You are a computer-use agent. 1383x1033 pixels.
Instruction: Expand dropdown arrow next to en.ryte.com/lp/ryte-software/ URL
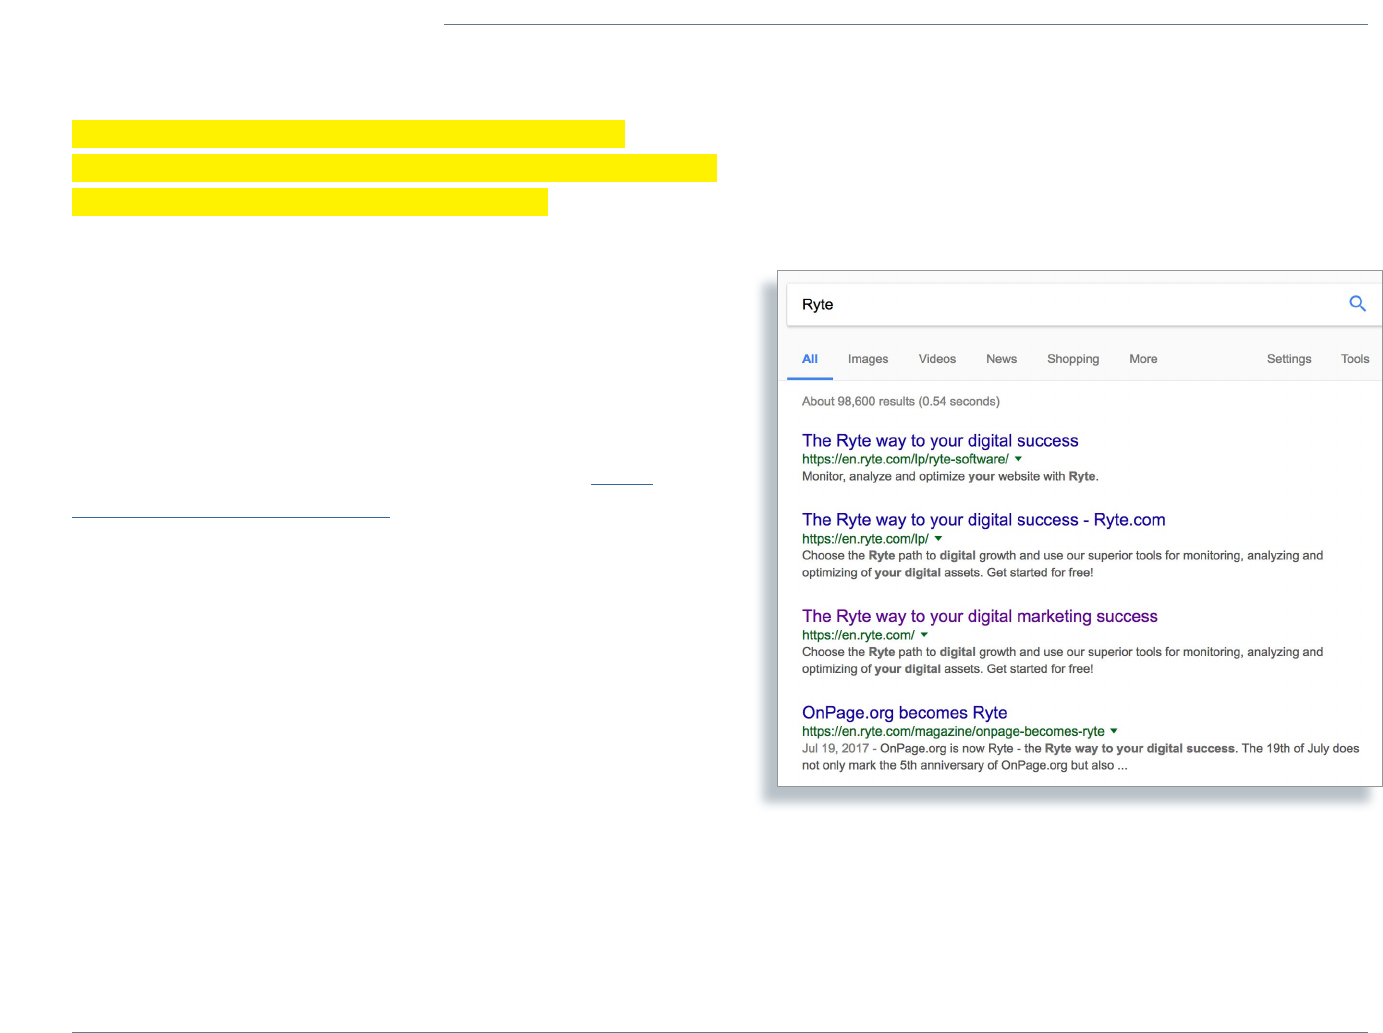coord(1018,459)
